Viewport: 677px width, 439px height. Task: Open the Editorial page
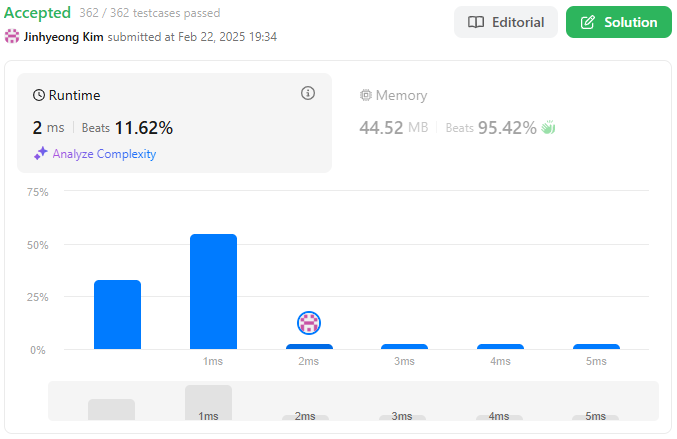[506, 22]
